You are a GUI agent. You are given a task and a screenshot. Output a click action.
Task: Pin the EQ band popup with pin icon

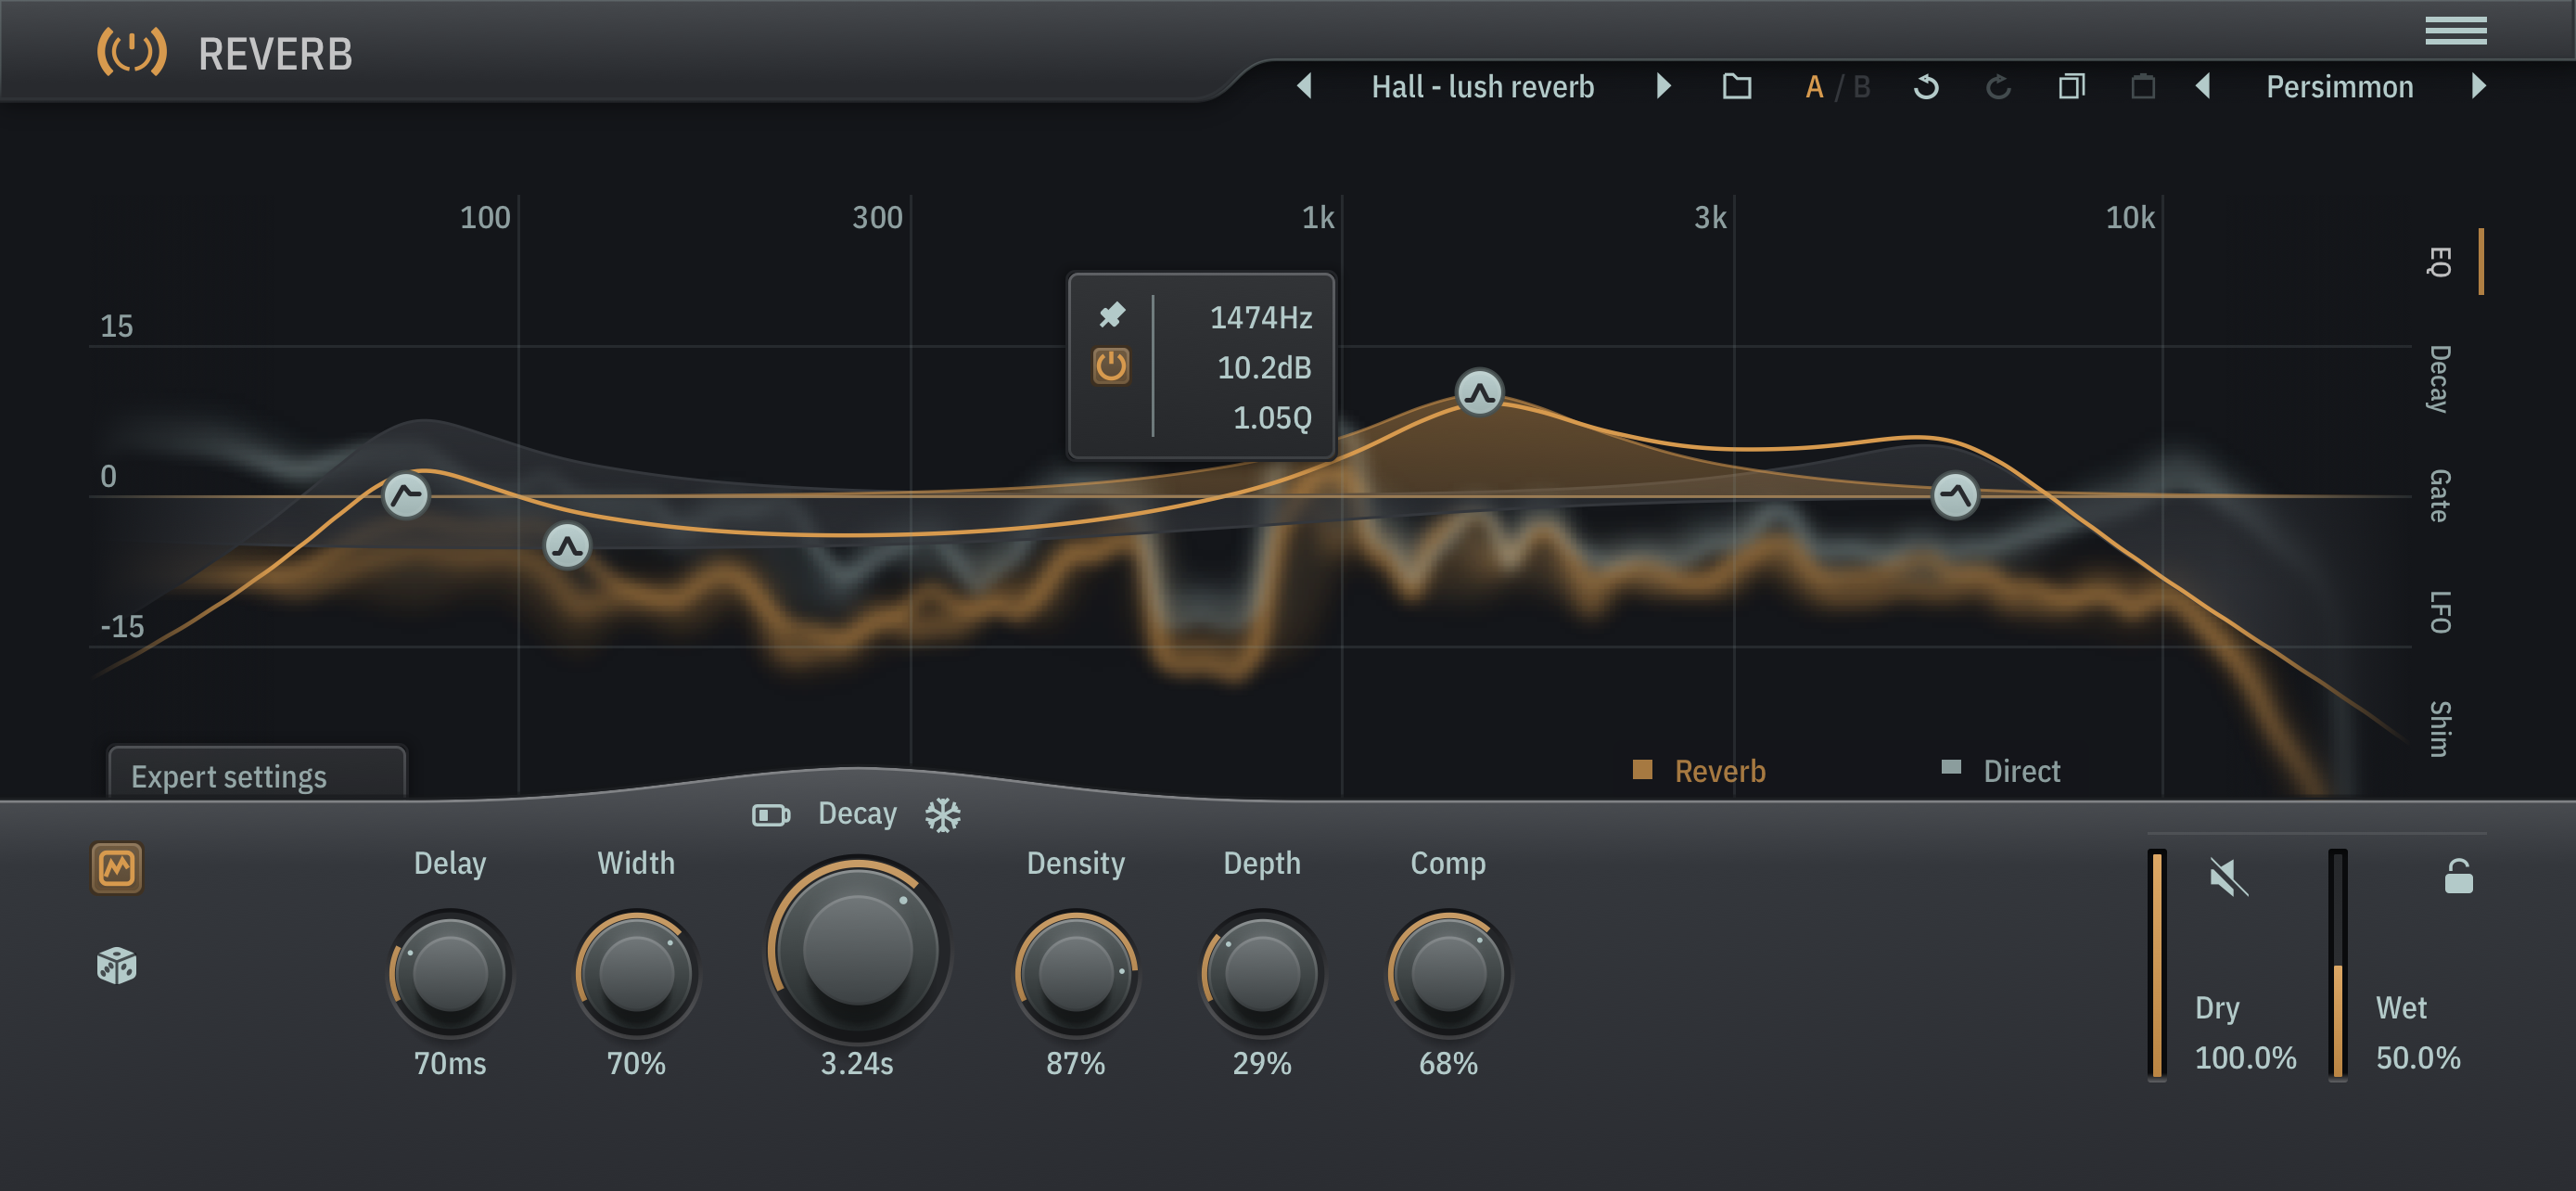tap(1111, 316)
